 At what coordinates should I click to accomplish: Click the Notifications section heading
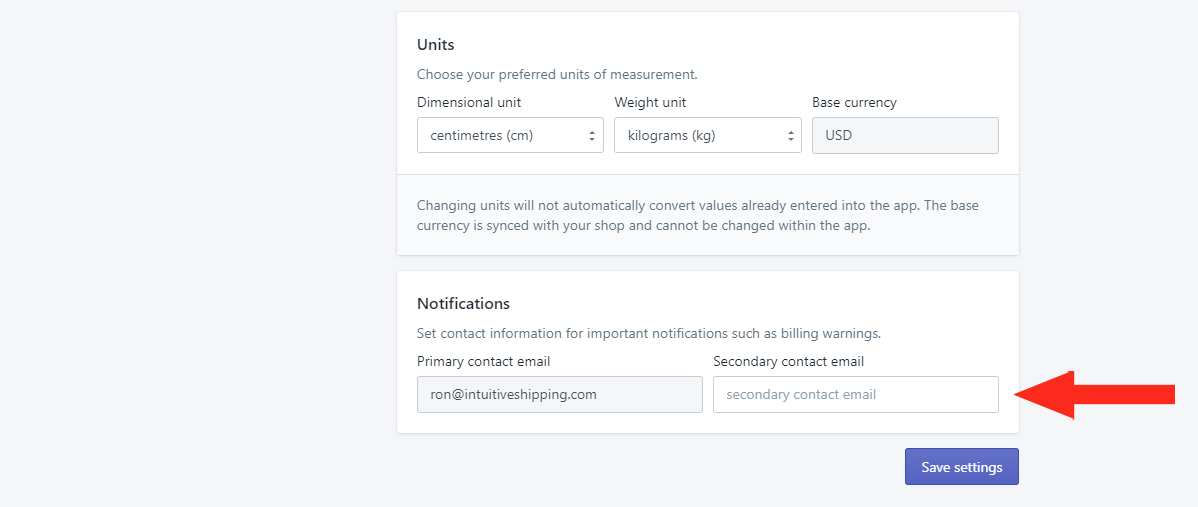pos(463,303)
